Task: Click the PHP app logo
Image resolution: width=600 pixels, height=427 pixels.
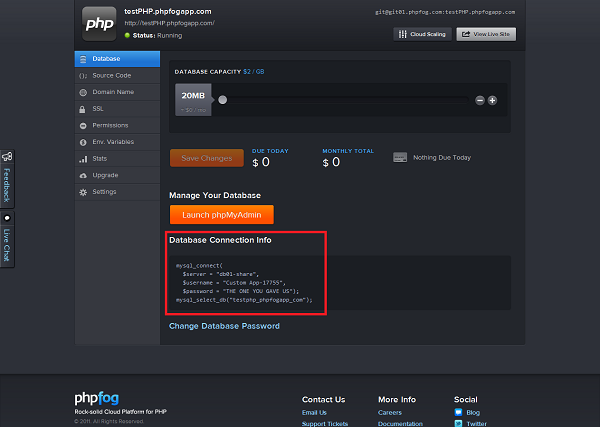Action: [x=99, y=24]
